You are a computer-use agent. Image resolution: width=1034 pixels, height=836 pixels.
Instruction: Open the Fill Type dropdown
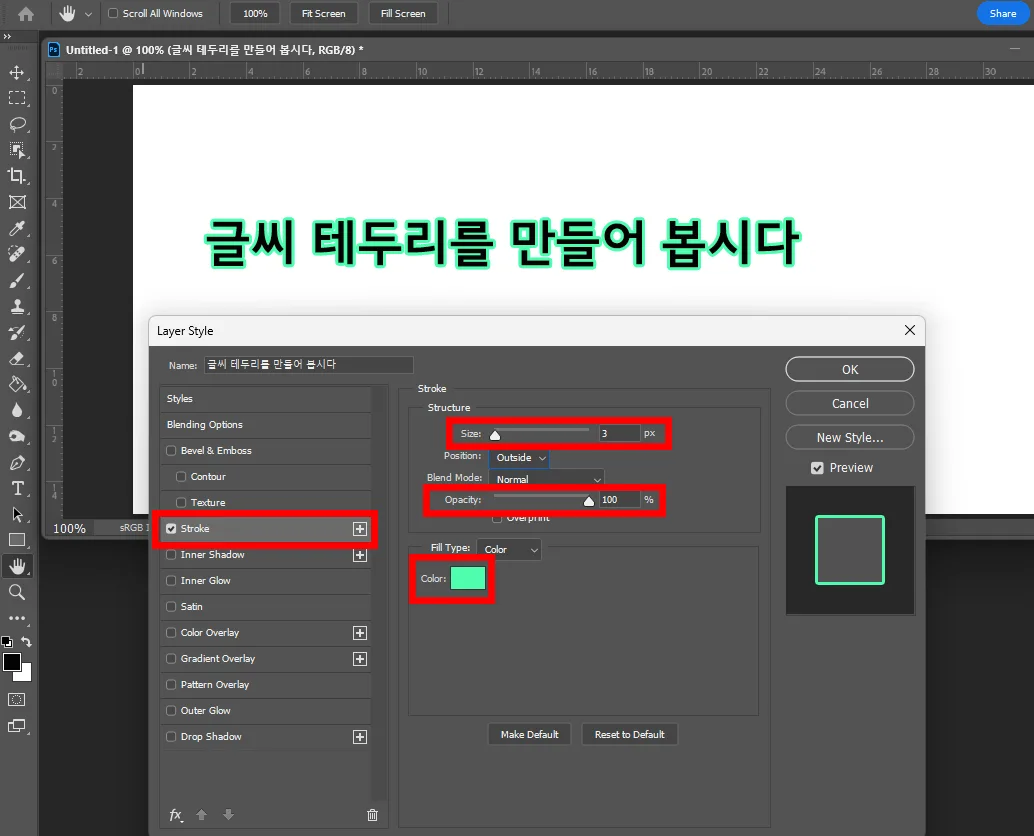tap(509, 549)
